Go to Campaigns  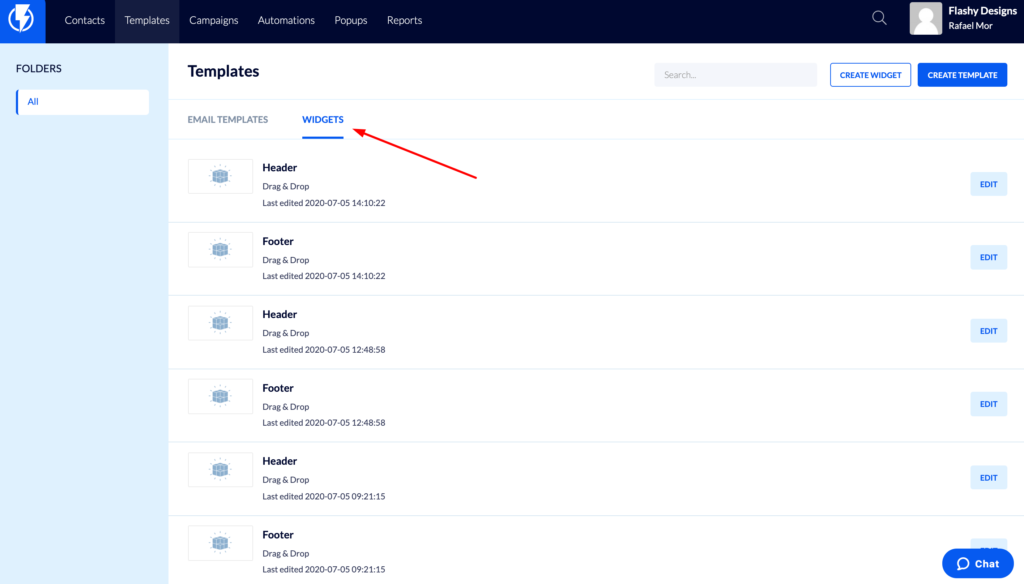pos(214,20)
